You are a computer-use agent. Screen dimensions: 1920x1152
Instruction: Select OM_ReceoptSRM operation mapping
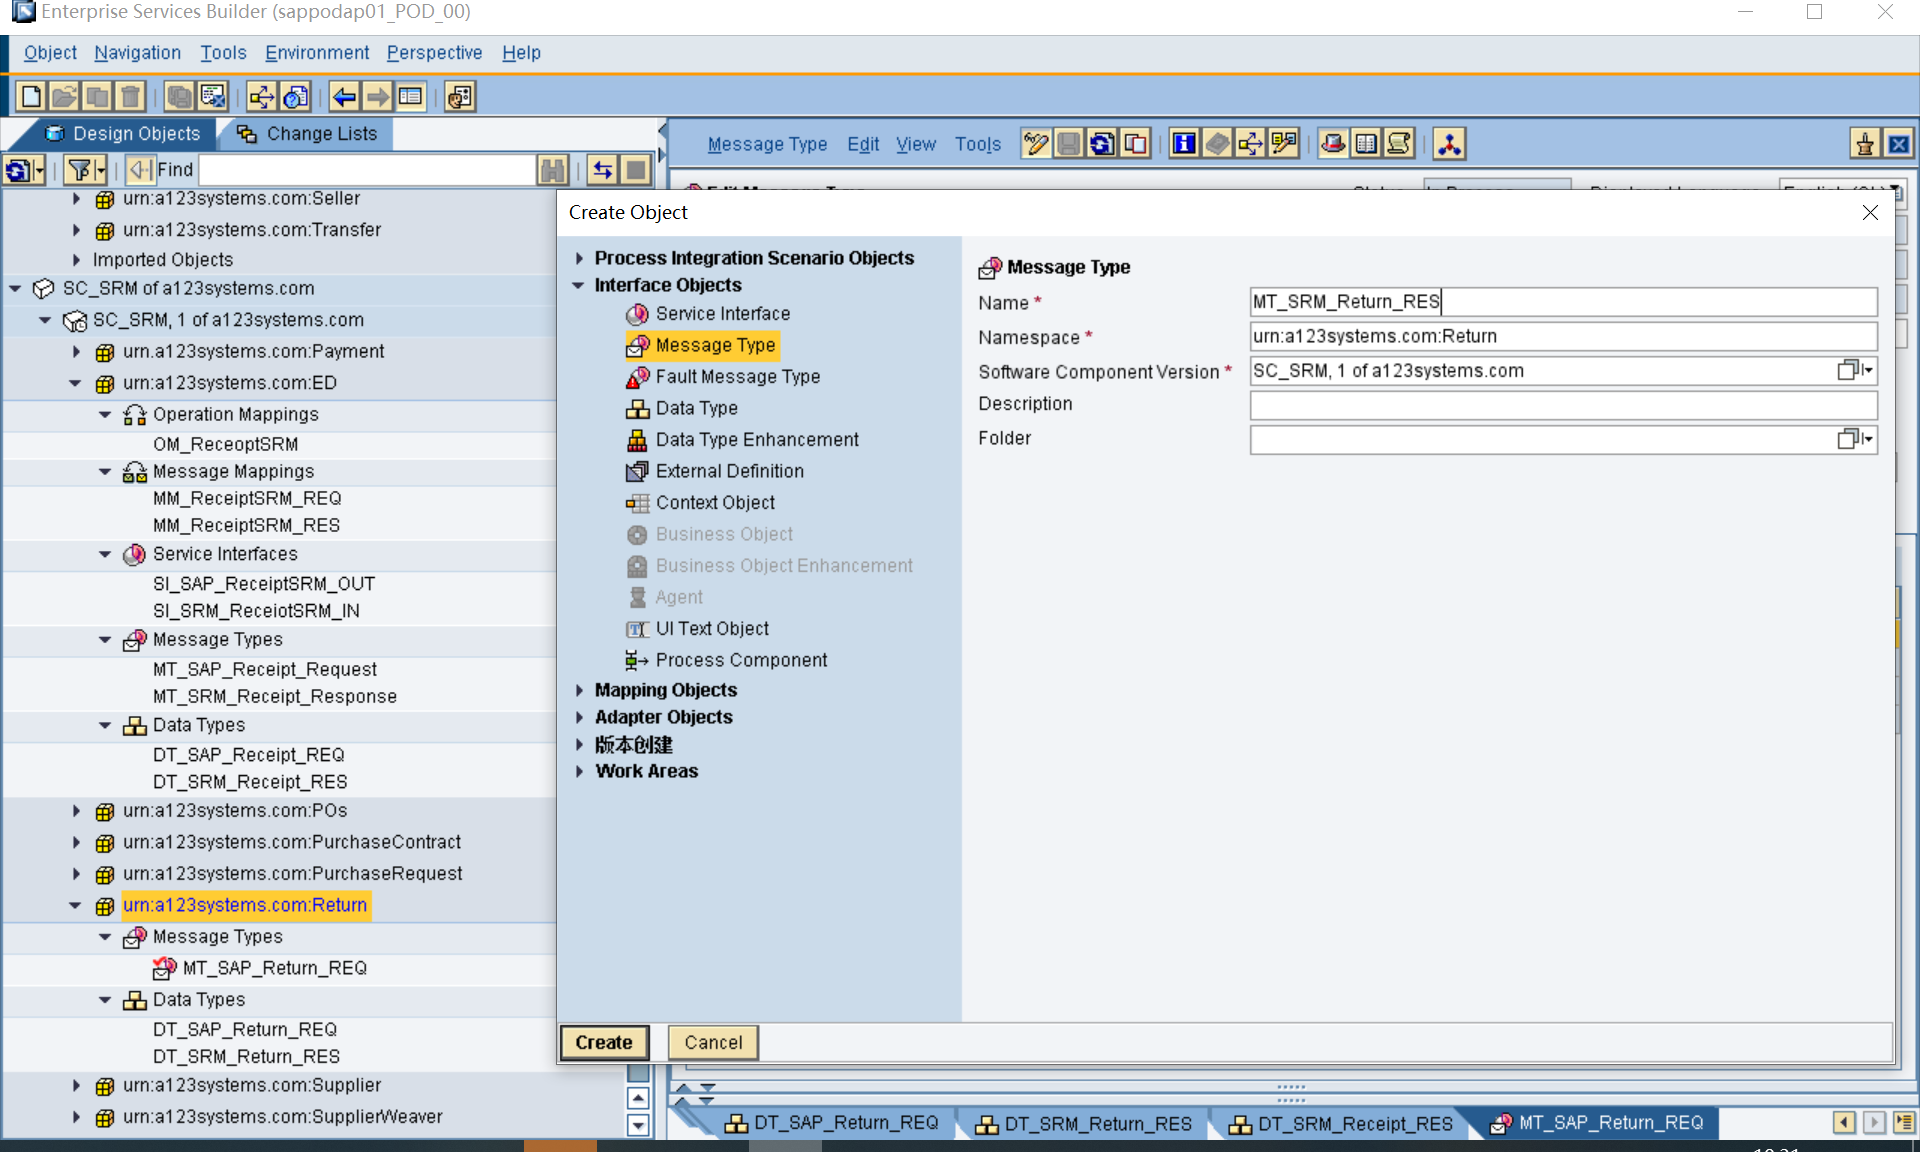[226, 444]
